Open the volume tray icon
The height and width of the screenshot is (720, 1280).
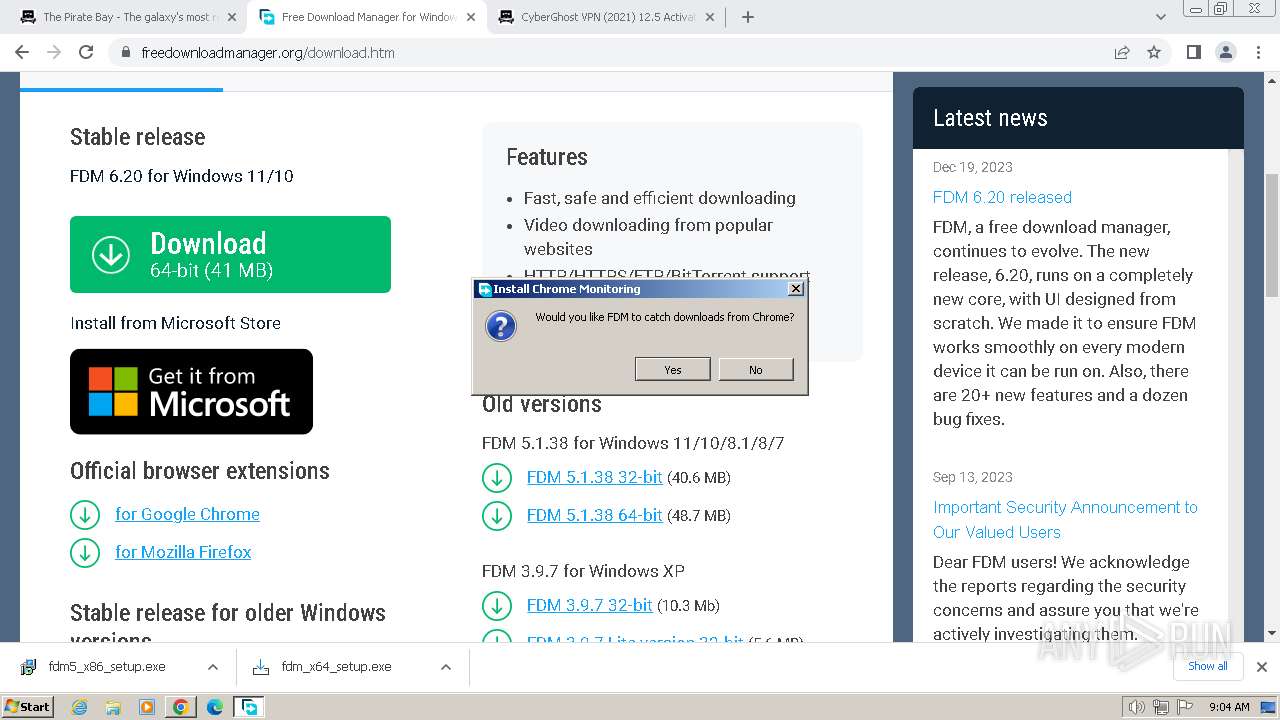(x=1137, y=707)
